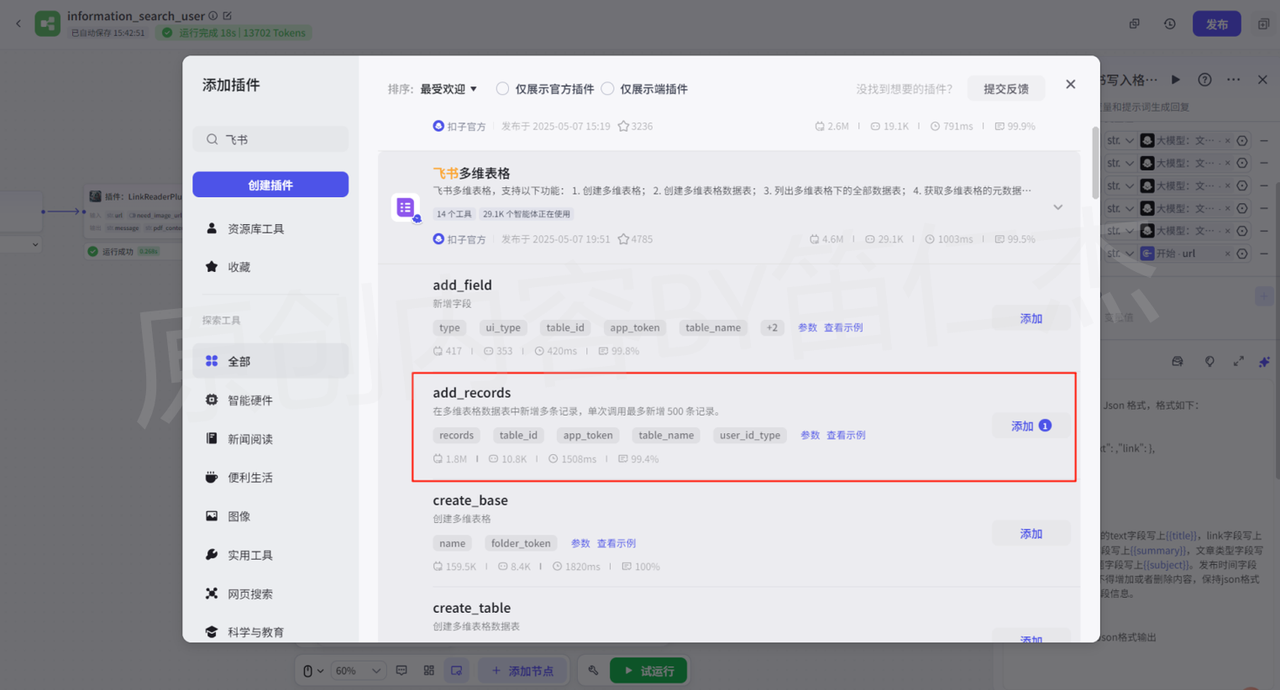Image resolution: width=1280 pixels, height=690 pixels.
Task: Click the 飞书多维表格 plugin icon
Action: pos(405,207)
